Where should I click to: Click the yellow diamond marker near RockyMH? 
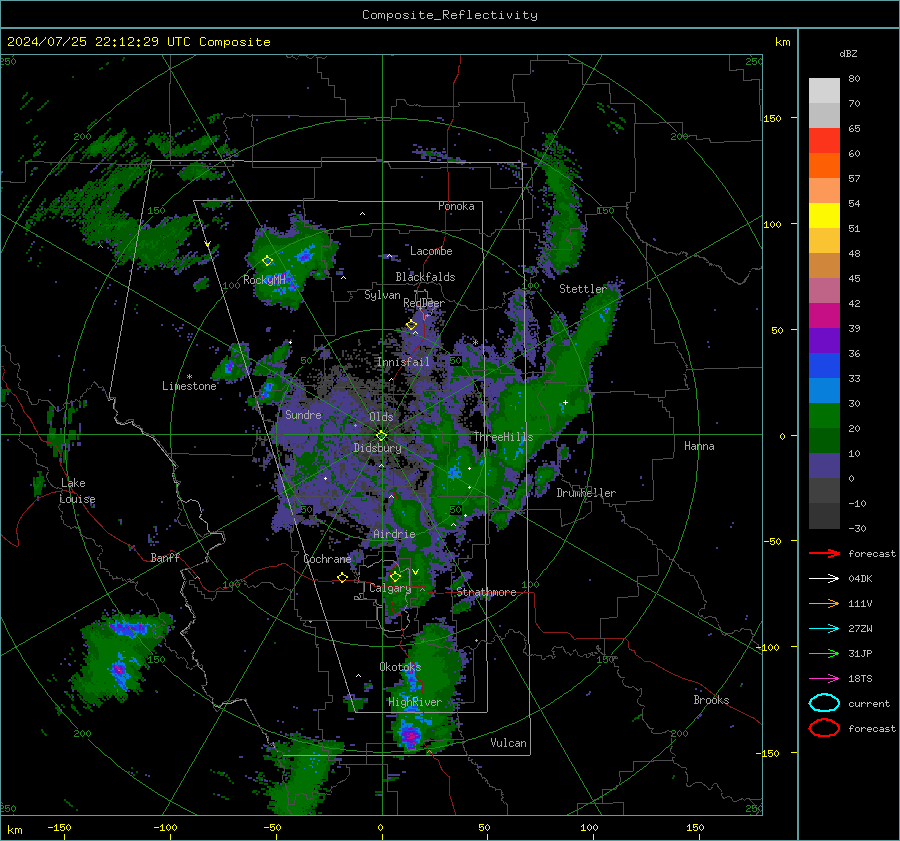click(267, 261)
